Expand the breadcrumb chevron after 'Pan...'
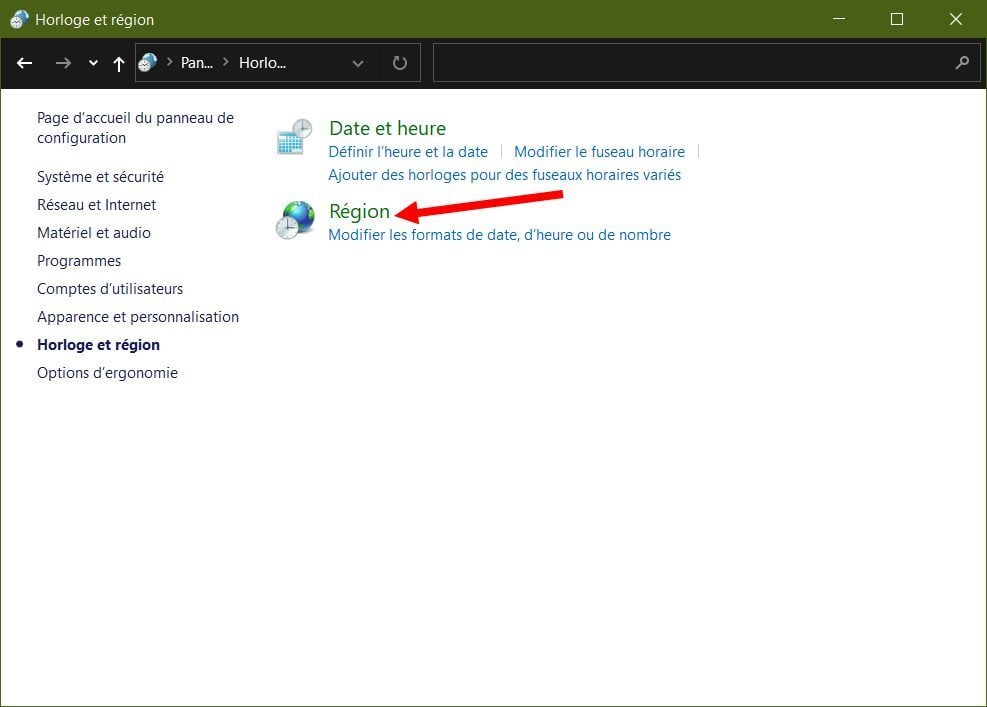This screenshot has height=707, width=987. 226,62
